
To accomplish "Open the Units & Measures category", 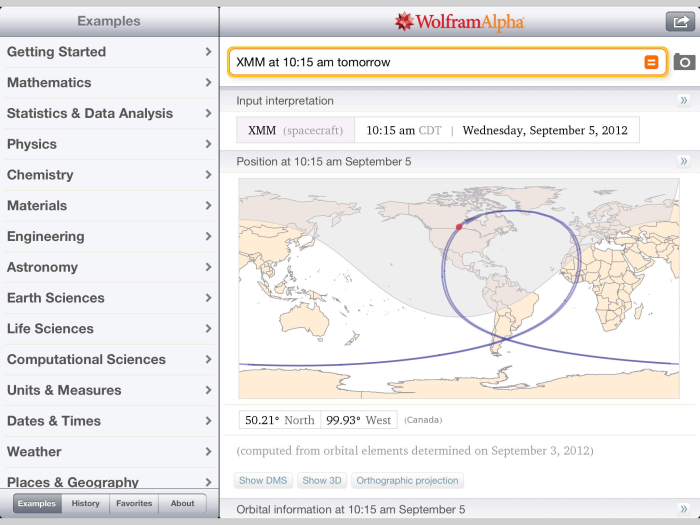I will click(109, 391).
